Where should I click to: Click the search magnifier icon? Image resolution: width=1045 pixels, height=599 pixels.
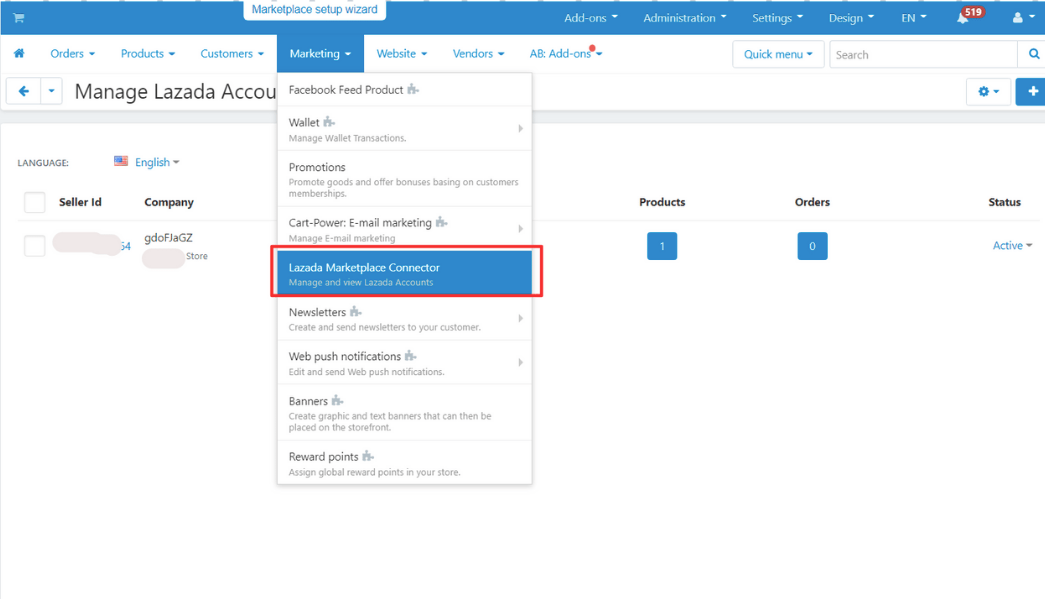[1033, 54]
